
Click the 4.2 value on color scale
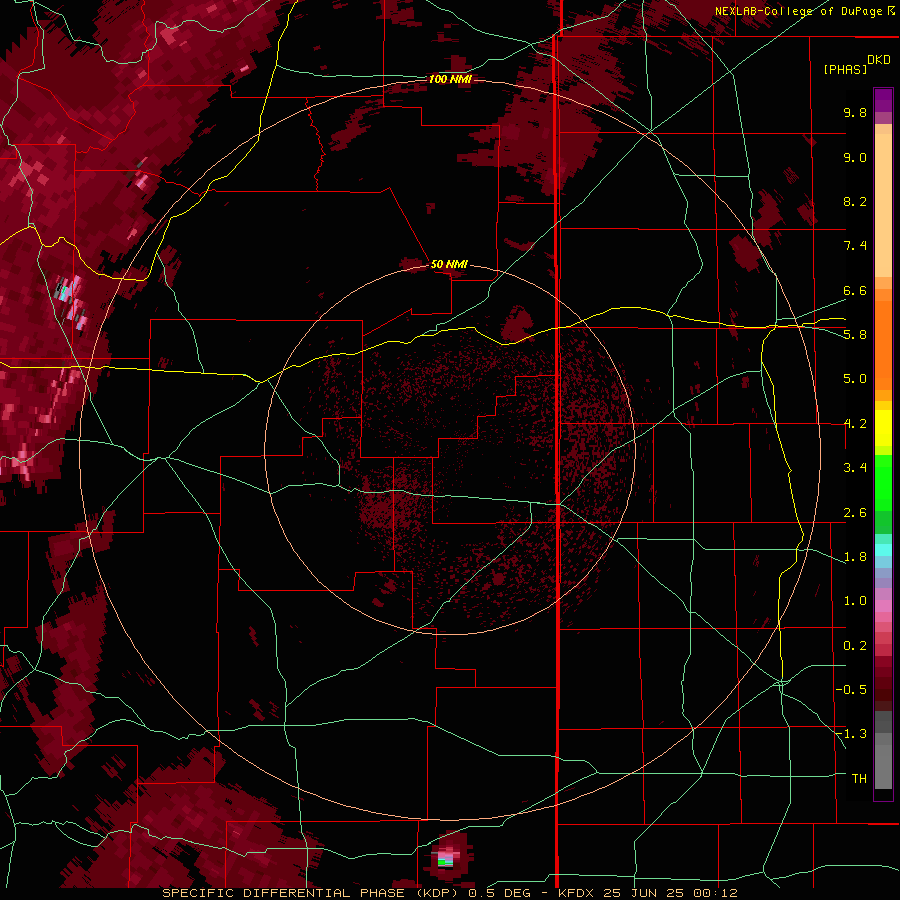coord(855,424)
